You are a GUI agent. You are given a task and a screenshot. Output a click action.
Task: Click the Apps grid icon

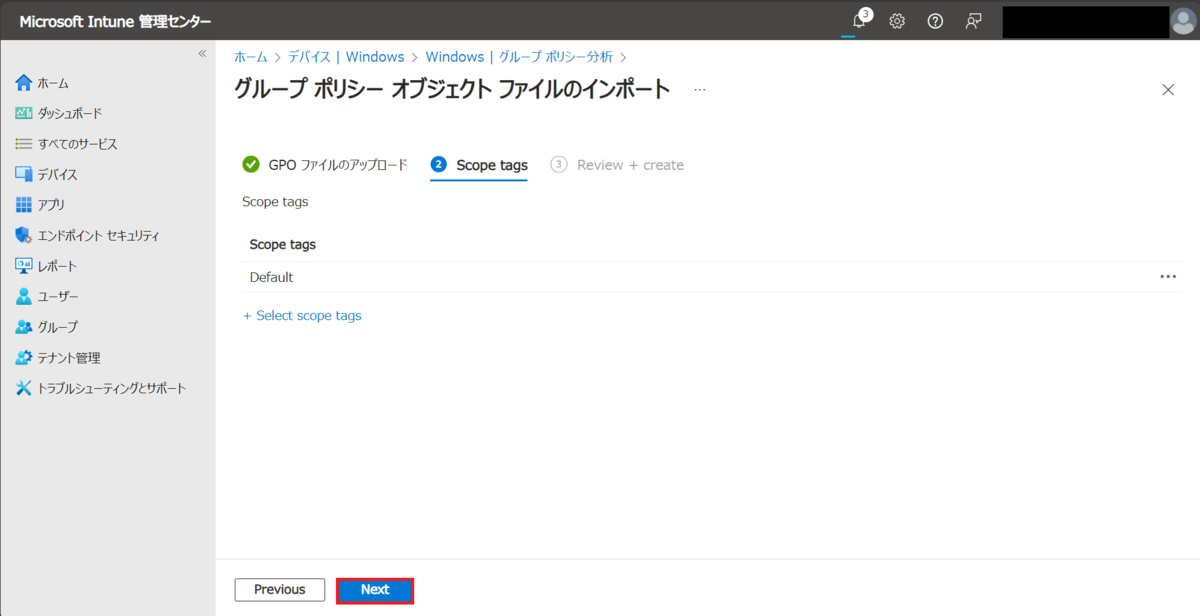pos(24,205)
